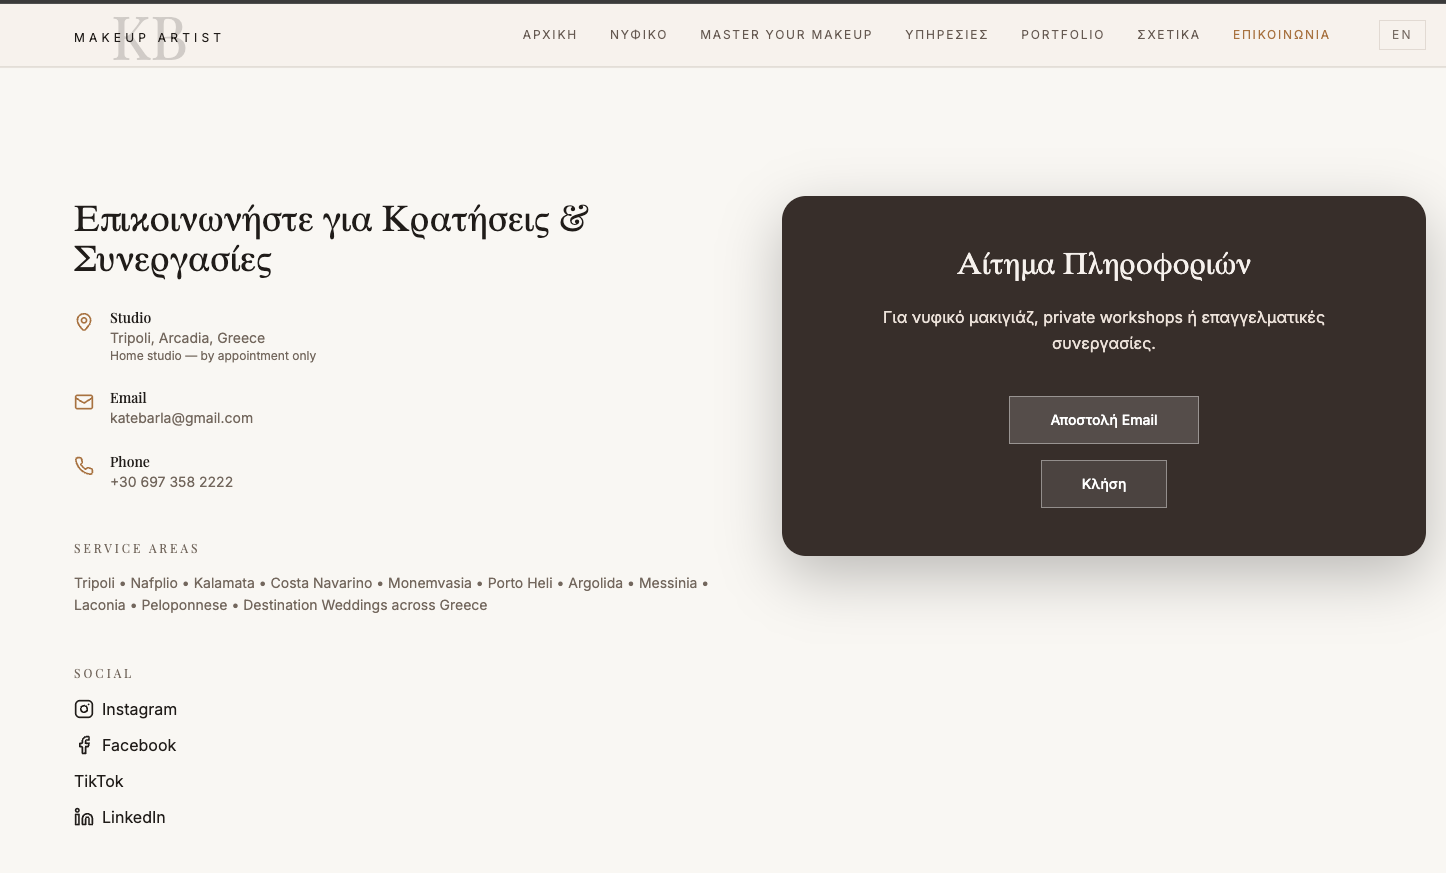The image size is (1446, 873).
Task: Click the Email envelope icon
Action: coord(84,402)
